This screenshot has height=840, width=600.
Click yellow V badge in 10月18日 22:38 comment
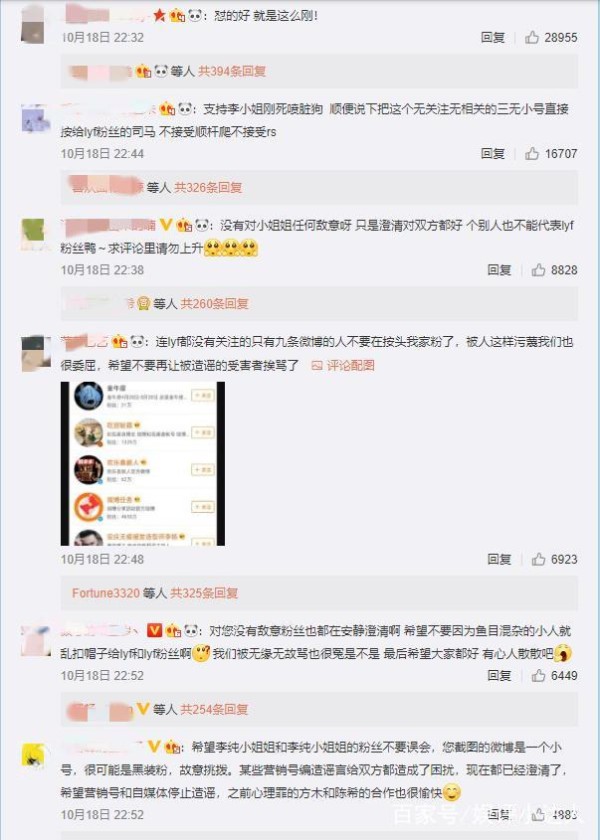tap(166, 225)
